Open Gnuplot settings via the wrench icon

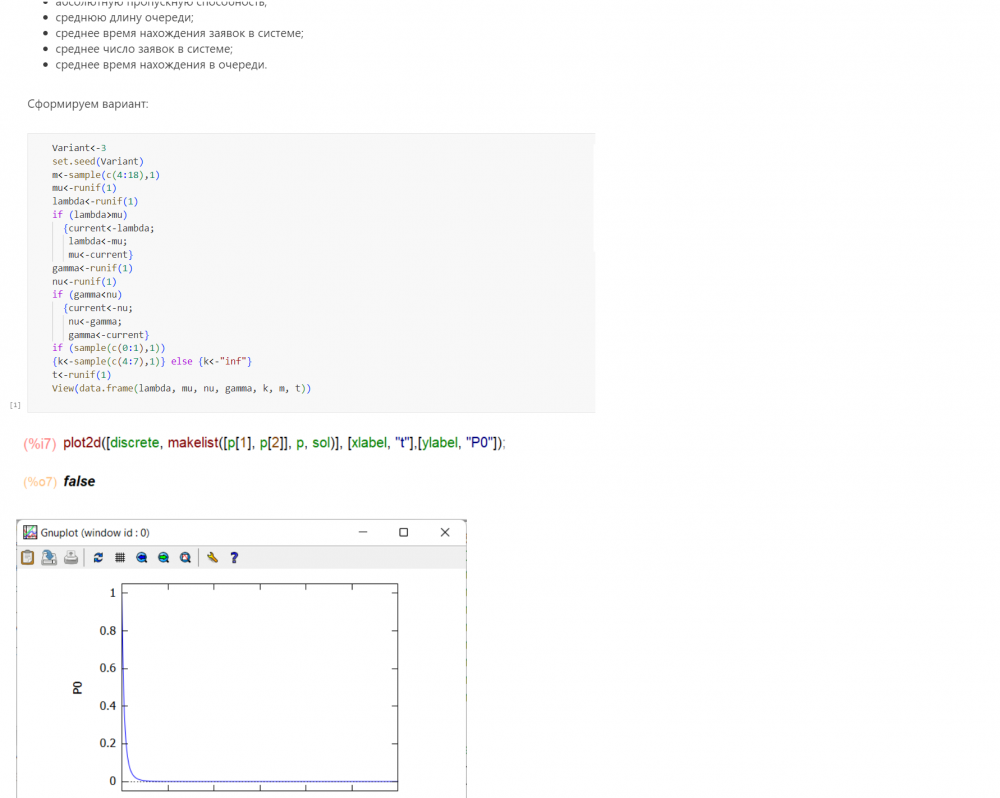[212, 558]
